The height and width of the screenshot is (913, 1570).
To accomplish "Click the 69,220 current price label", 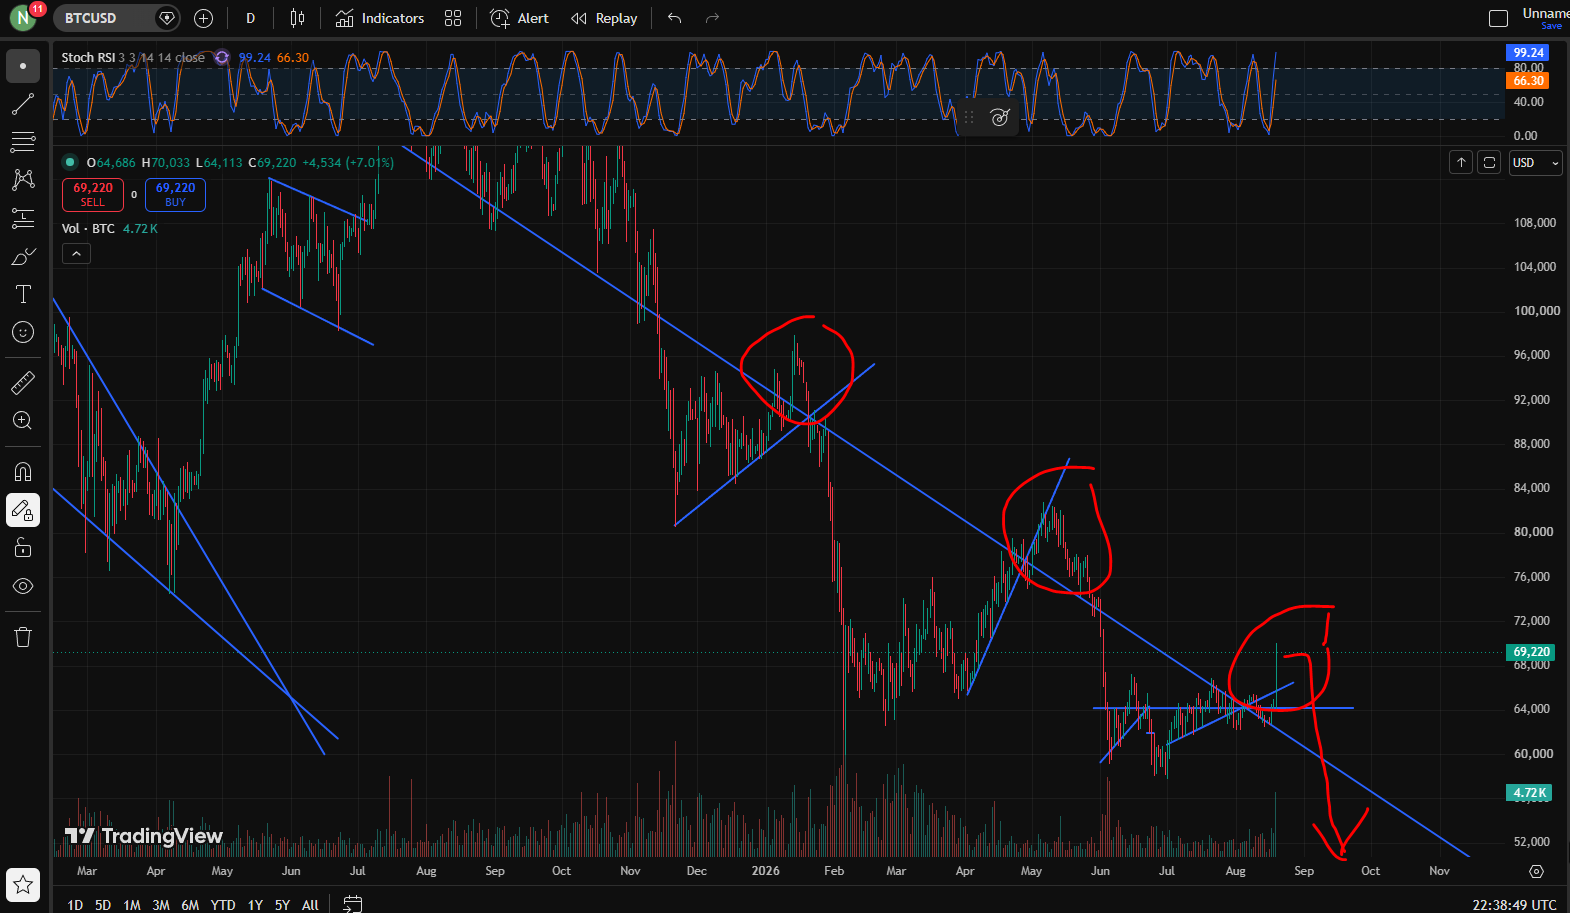I will (x=1530, y=652).
